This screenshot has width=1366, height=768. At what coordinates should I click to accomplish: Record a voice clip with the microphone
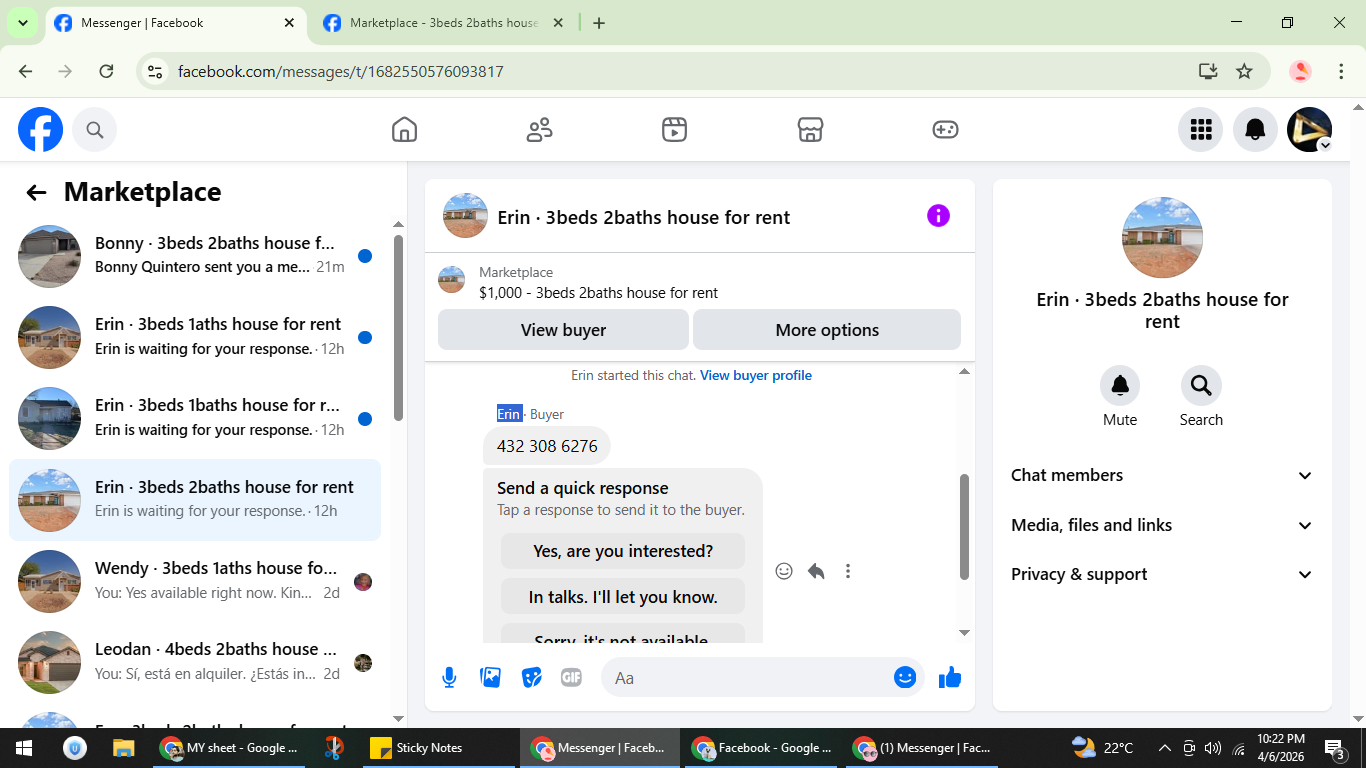pos(450,678)
